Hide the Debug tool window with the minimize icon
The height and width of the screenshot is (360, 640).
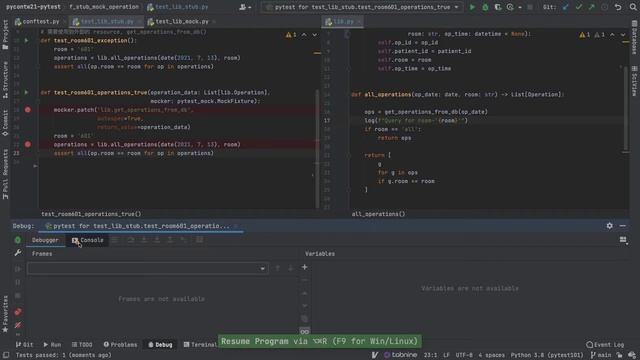coord(622,225)
